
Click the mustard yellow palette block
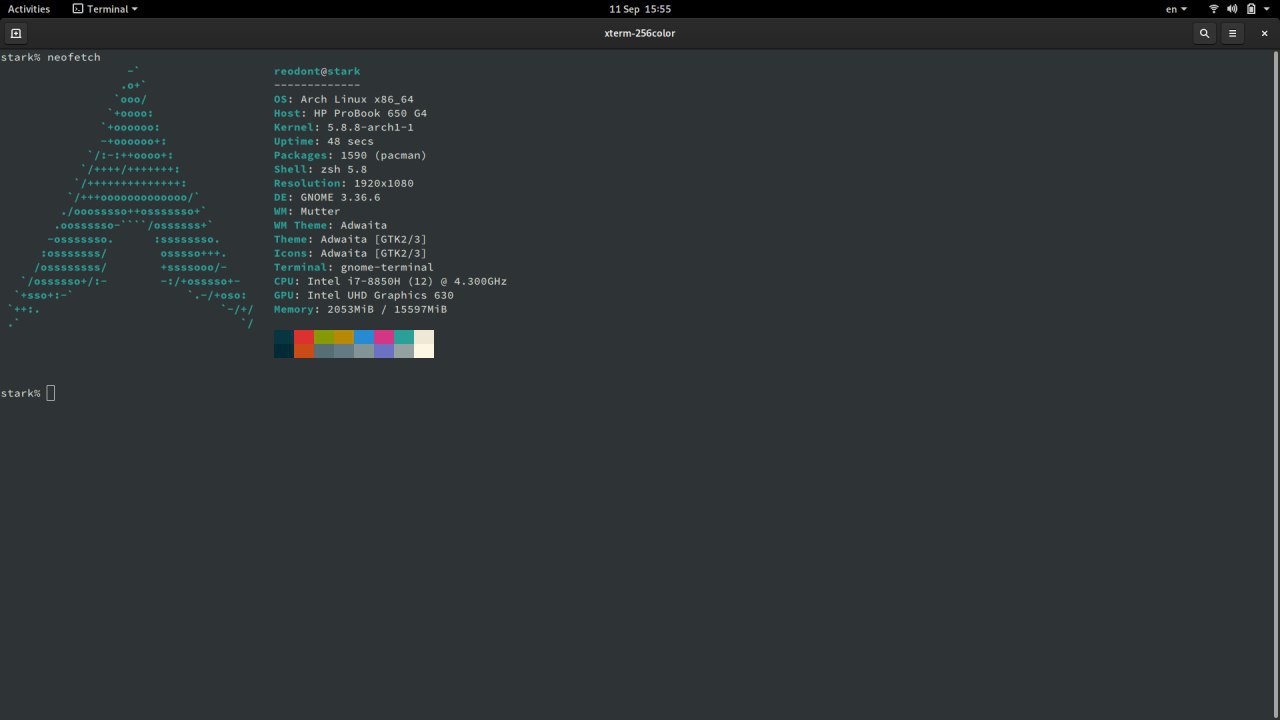tap(344, 337)
